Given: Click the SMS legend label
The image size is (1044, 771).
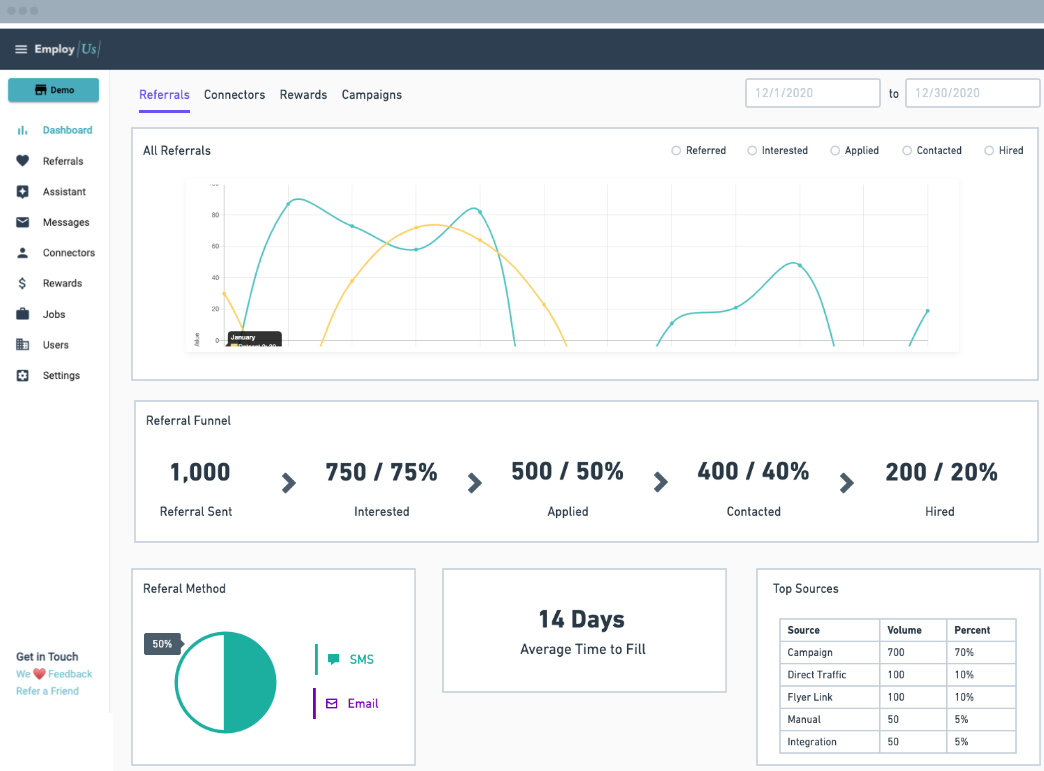Looking at the screenshot, I should [362, 660].
